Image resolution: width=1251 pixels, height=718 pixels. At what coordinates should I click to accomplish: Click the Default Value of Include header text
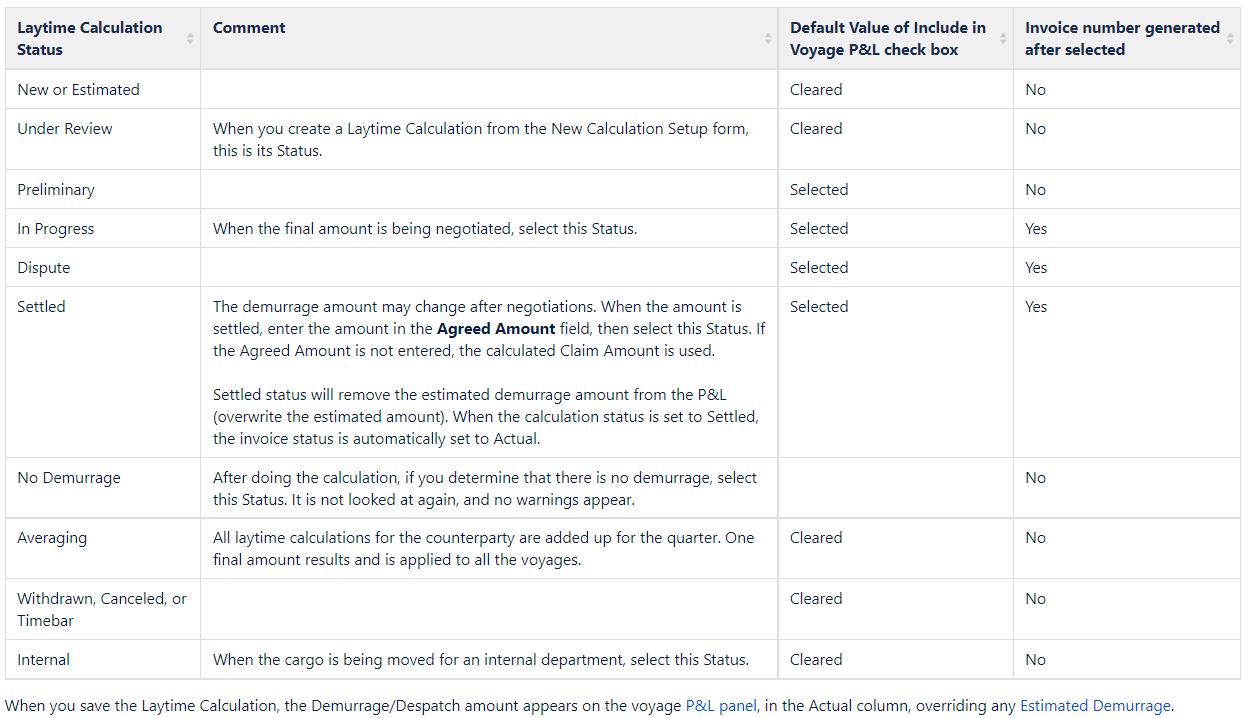point(887,38)
